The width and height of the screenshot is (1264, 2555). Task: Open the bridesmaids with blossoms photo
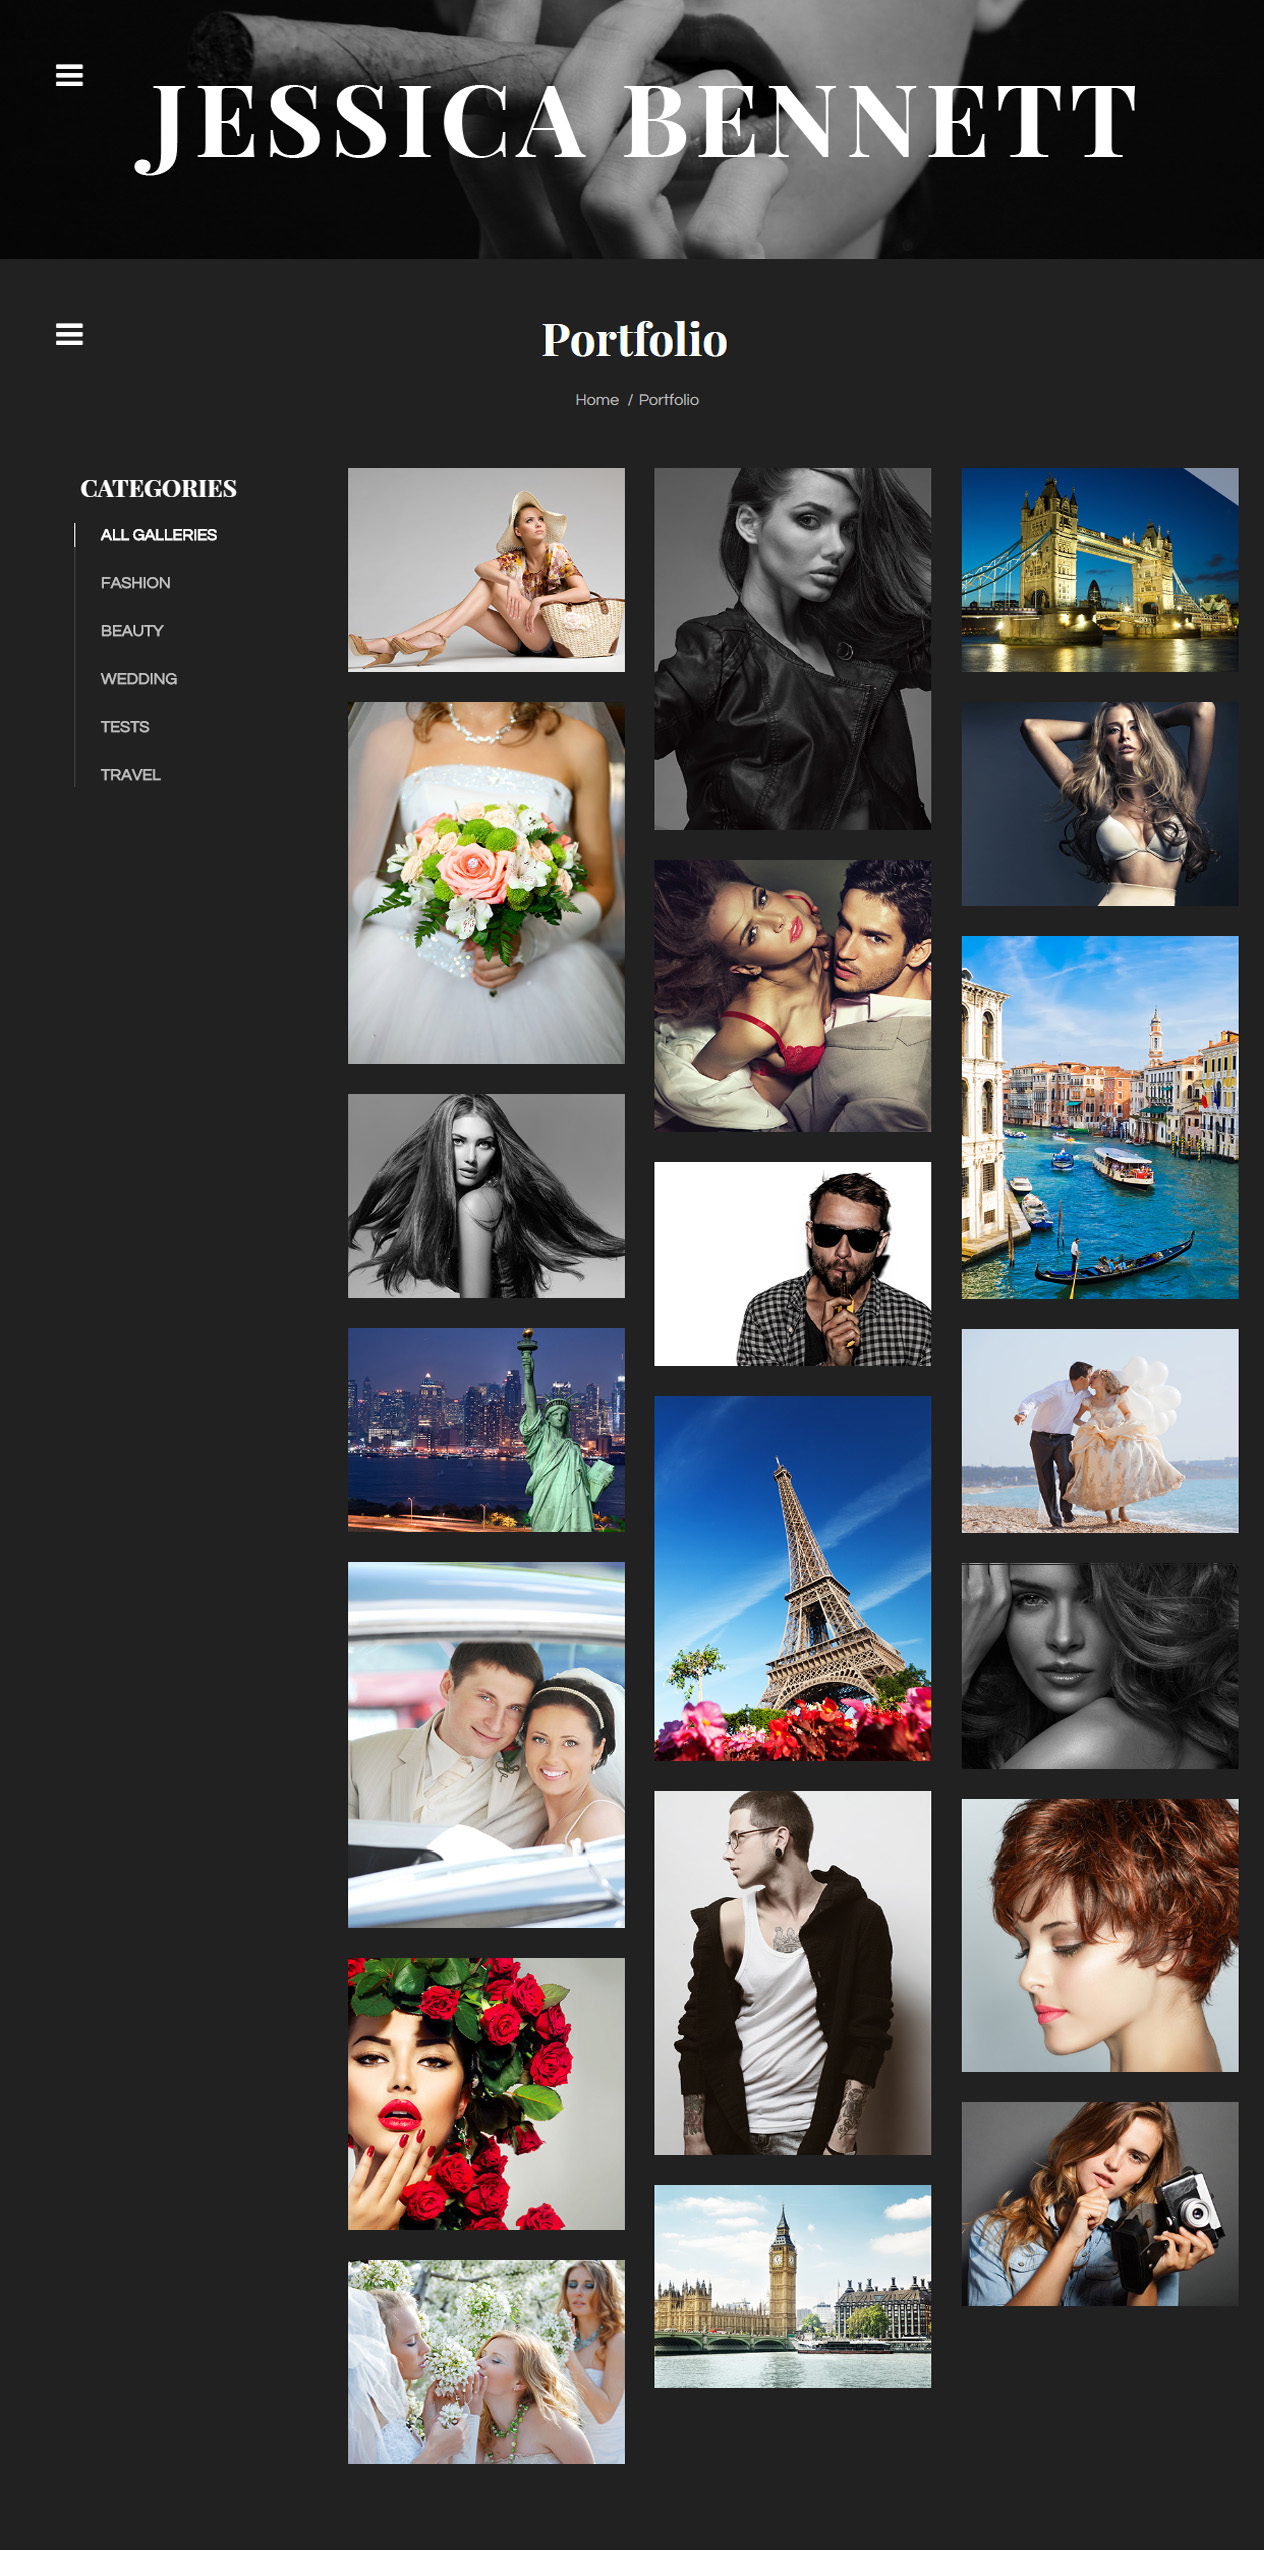pos(486,2362)
